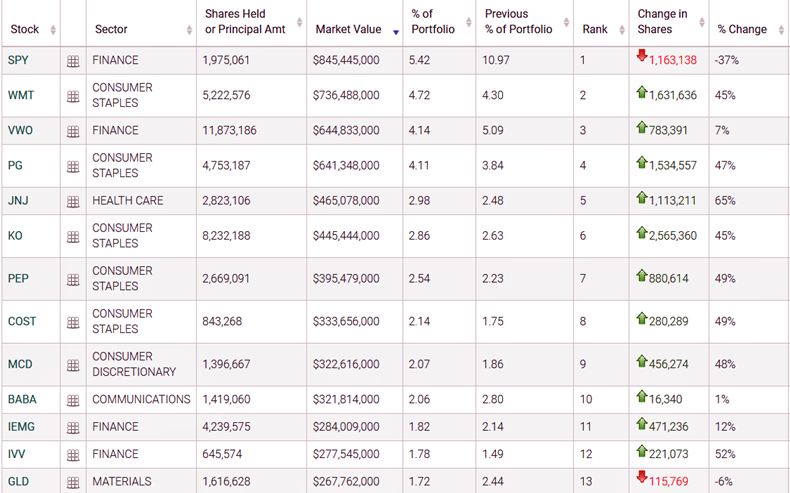Open the grid icon in PG row
The height and width of the screenshot is (493, 790).
73,167
